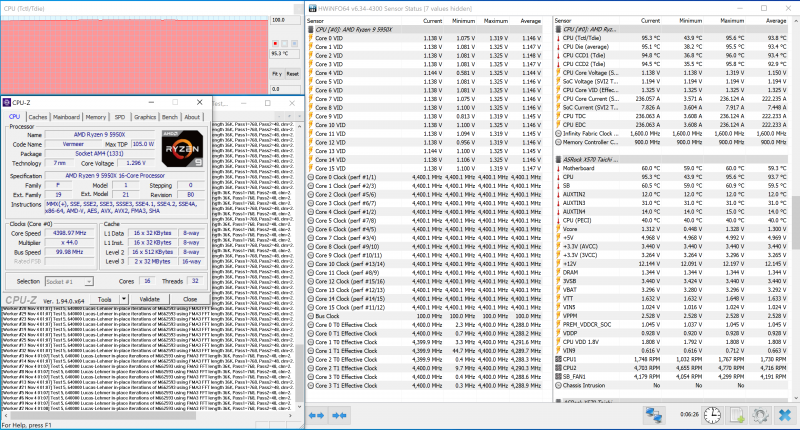This screenshot has width=800, height=430.
Task: Pick the light cyan graph color swatch
Action: [285, 44]
